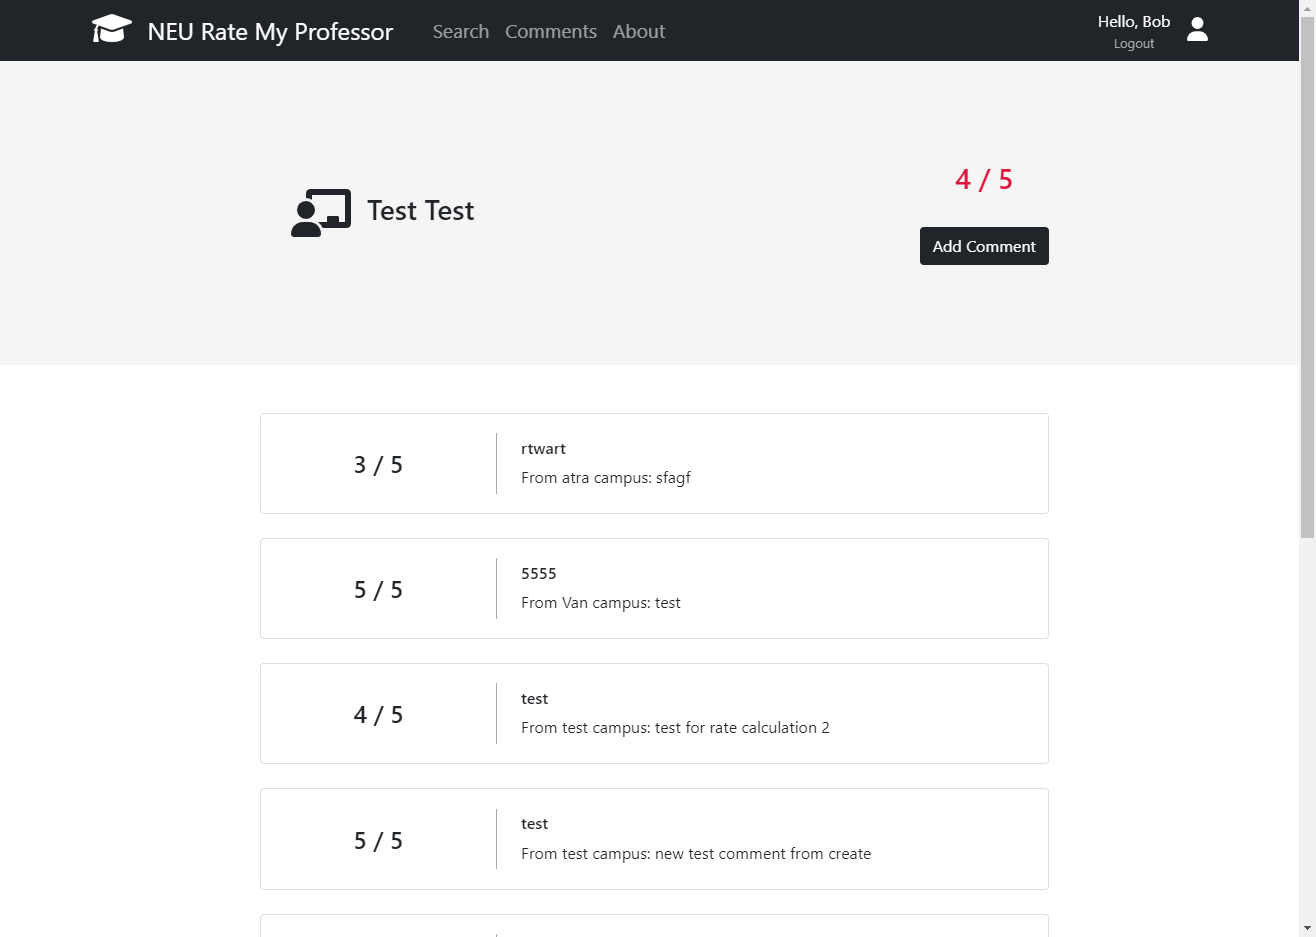Open the Comments nav item
This screenshot has width=1316, height=937.
pyautogui.click(x=551, y=31)
